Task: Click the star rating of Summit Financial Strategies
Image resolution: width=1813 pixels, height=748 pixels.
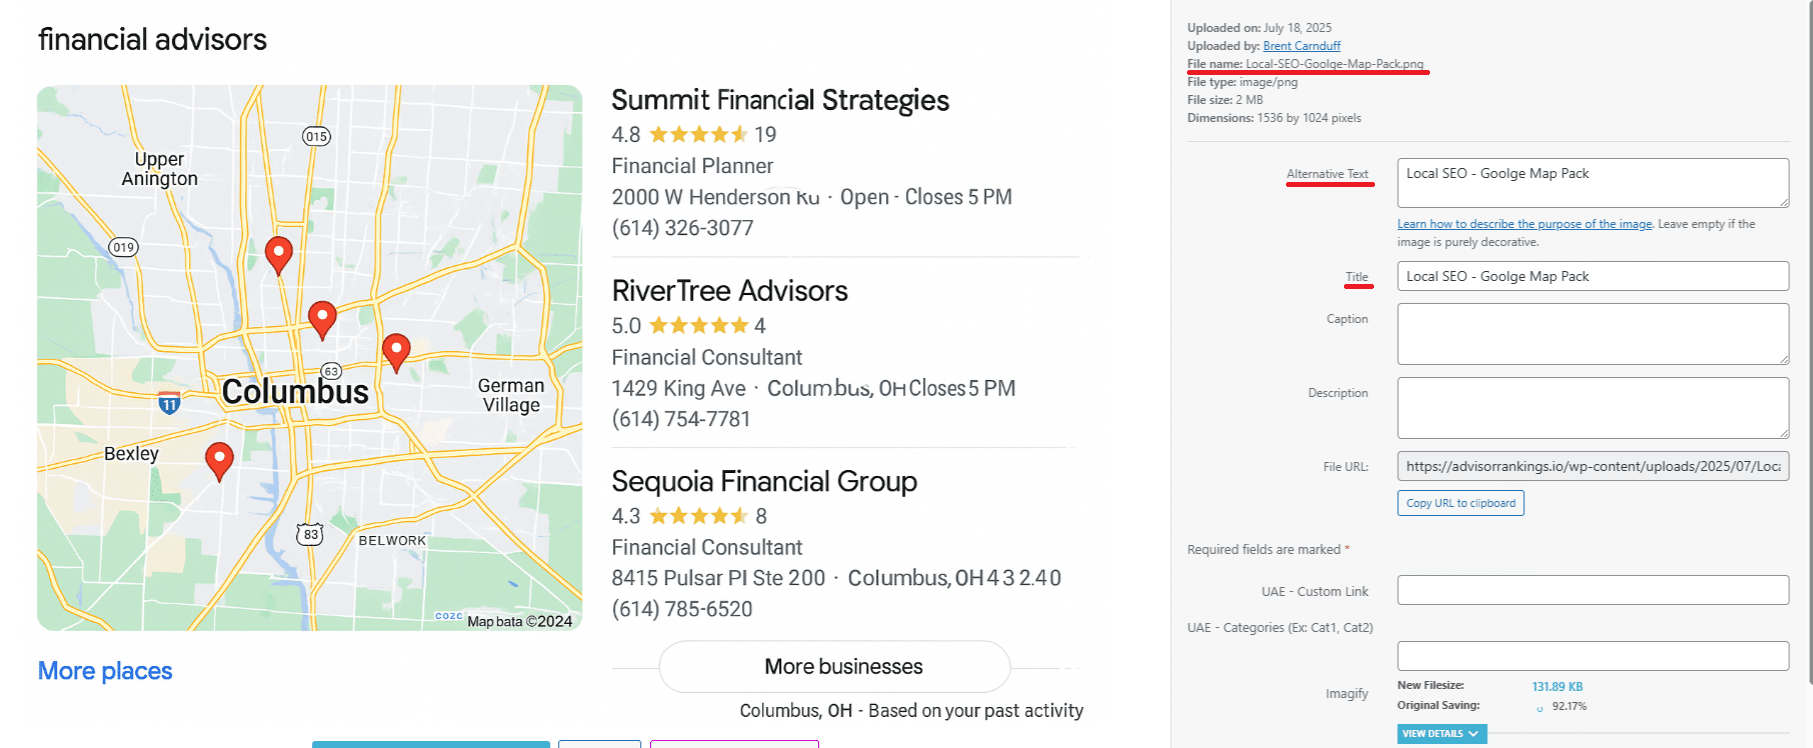Action: [x=698, y=134]
